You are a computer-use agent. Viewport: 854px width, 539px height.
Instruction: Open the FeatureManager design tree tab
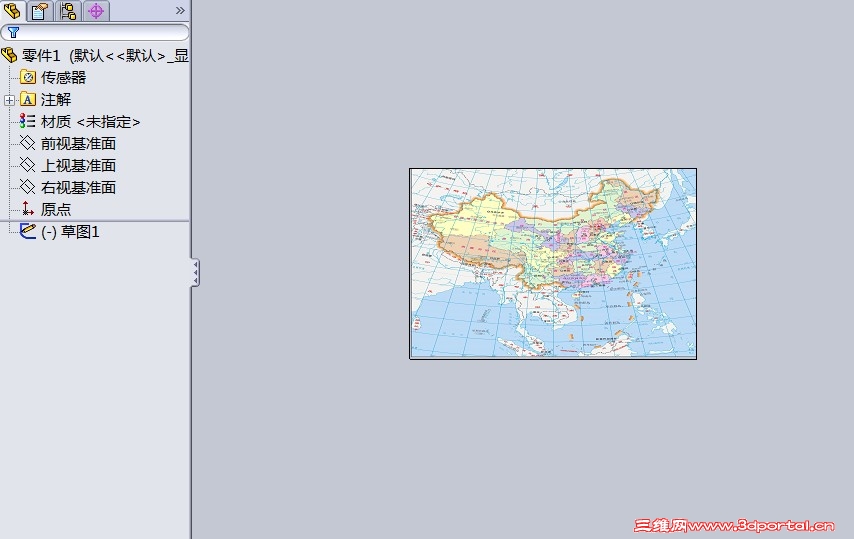click(x=12, y=10)
